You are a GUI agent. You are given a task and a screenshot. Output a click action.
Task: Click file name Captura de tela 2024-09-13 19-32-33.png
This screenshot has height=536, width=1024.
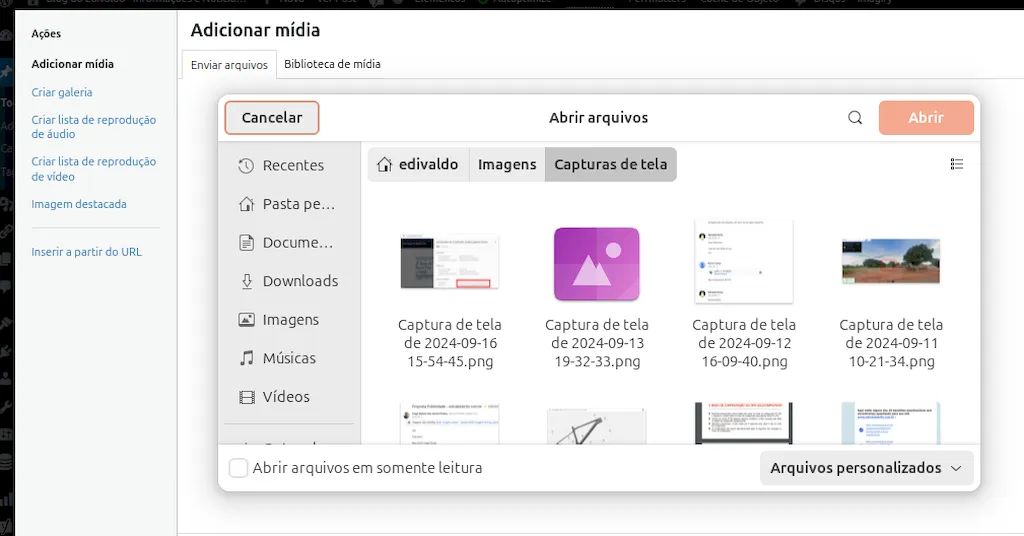597,343
